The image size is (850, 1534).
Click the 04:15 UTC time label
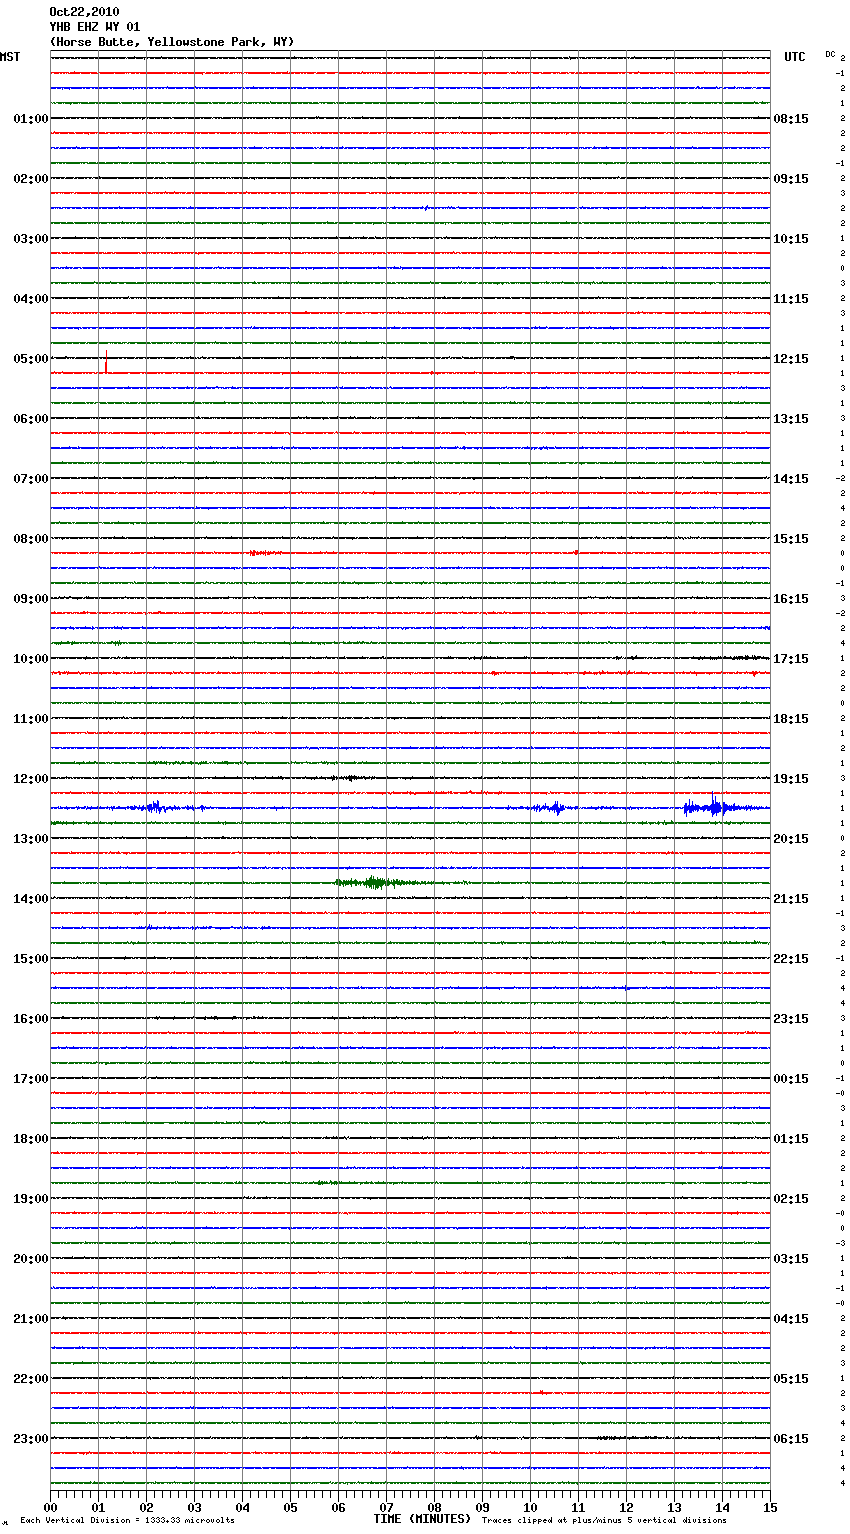[x=791, y=1319]
